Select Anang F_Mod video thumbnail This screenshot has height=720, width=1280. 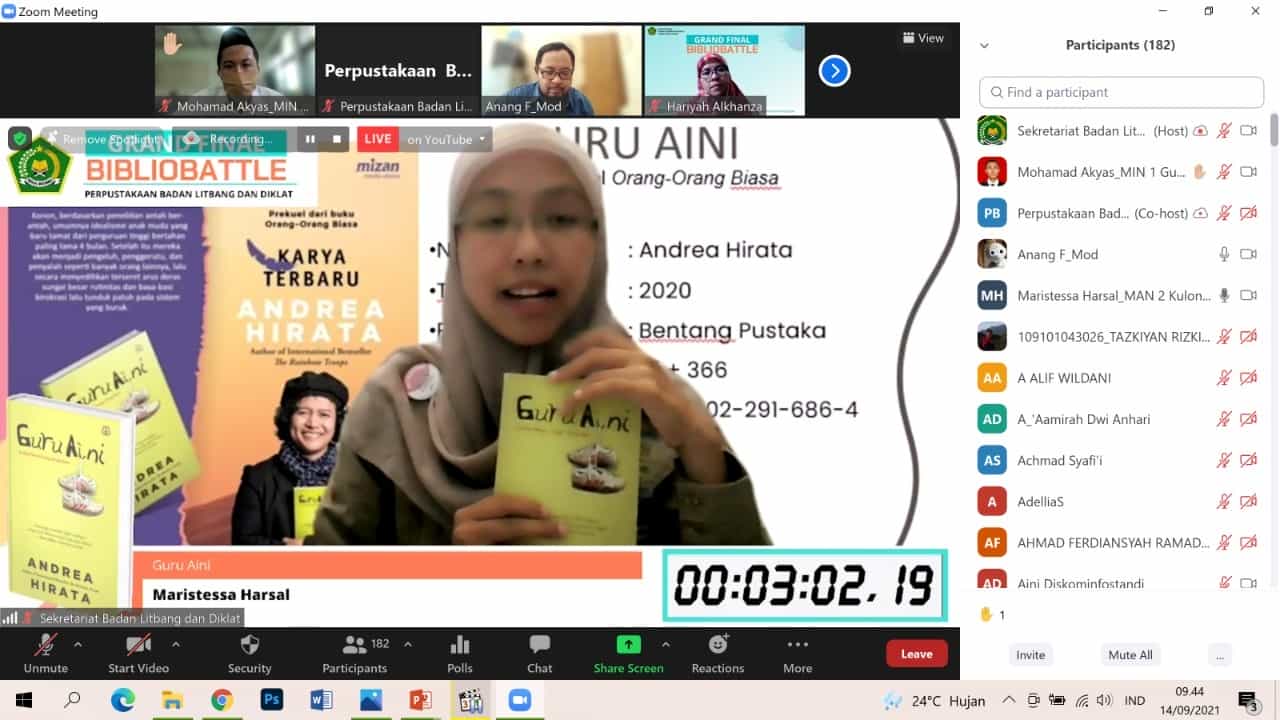561,70
